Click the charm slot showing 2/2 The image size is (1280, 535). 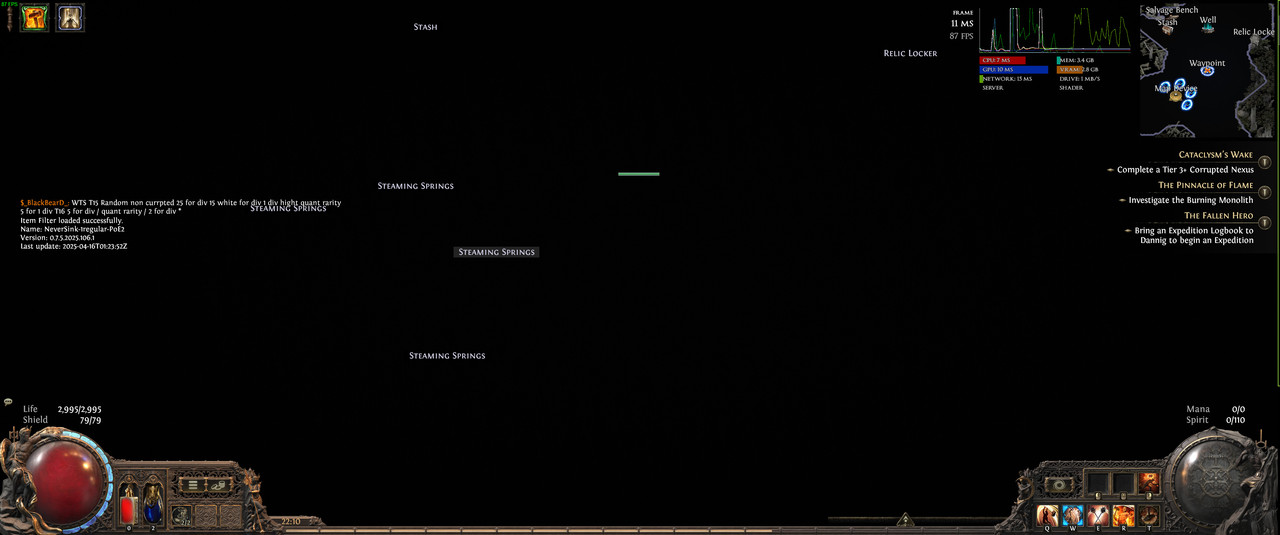coord(182,516)
